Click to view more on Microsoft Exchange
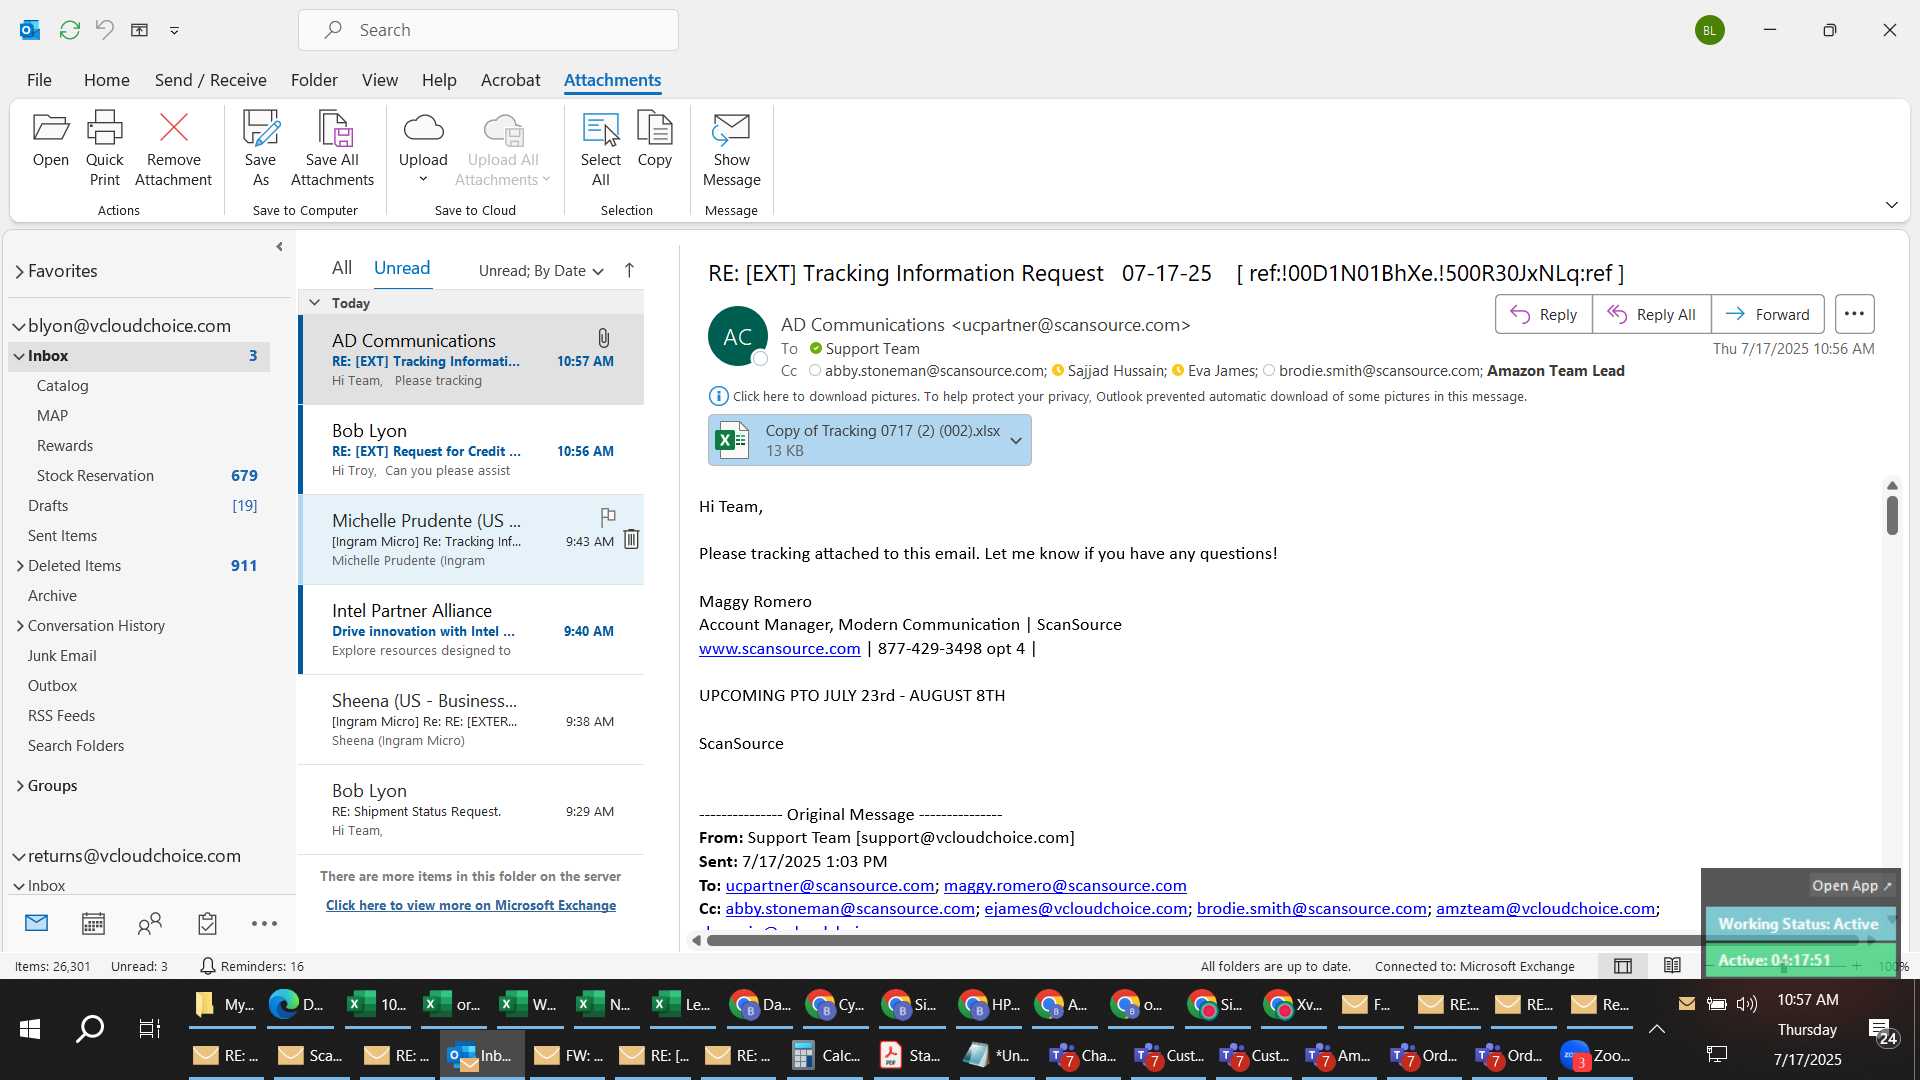The width and height of the screenshot is (1920, 1080). 471,906
